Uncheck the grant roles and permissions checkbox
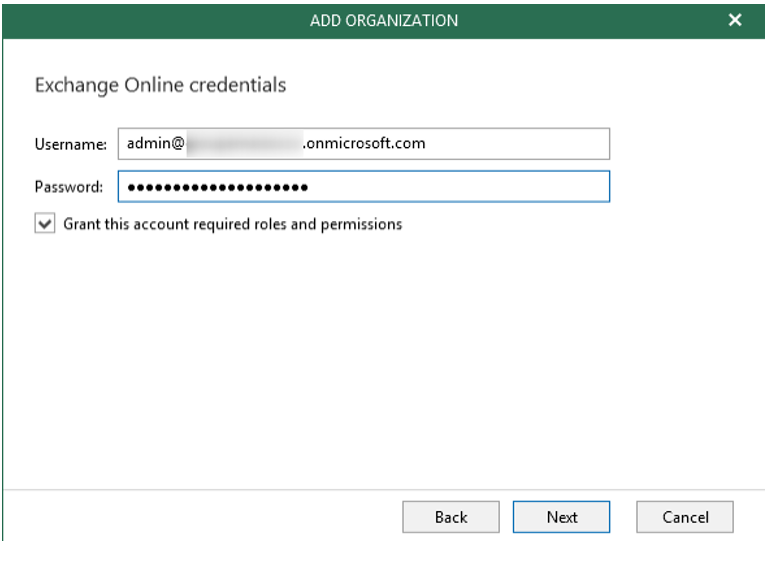771x562 pixels. (x=45, y=225)
